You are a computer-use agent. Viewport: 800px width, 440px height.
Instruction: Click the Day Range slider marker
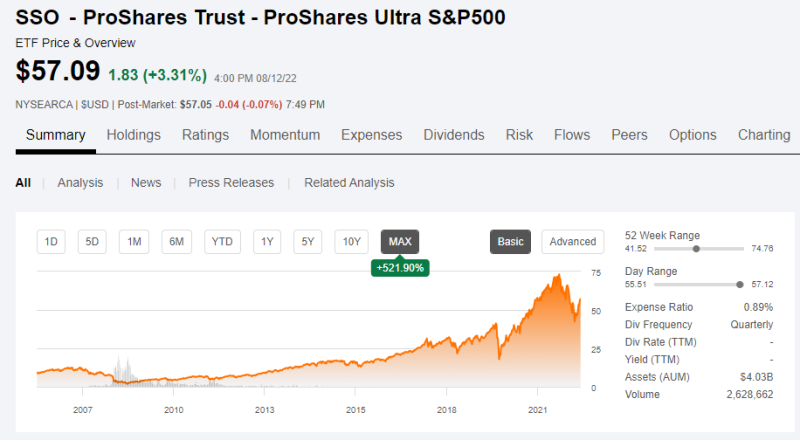[739, 284]
